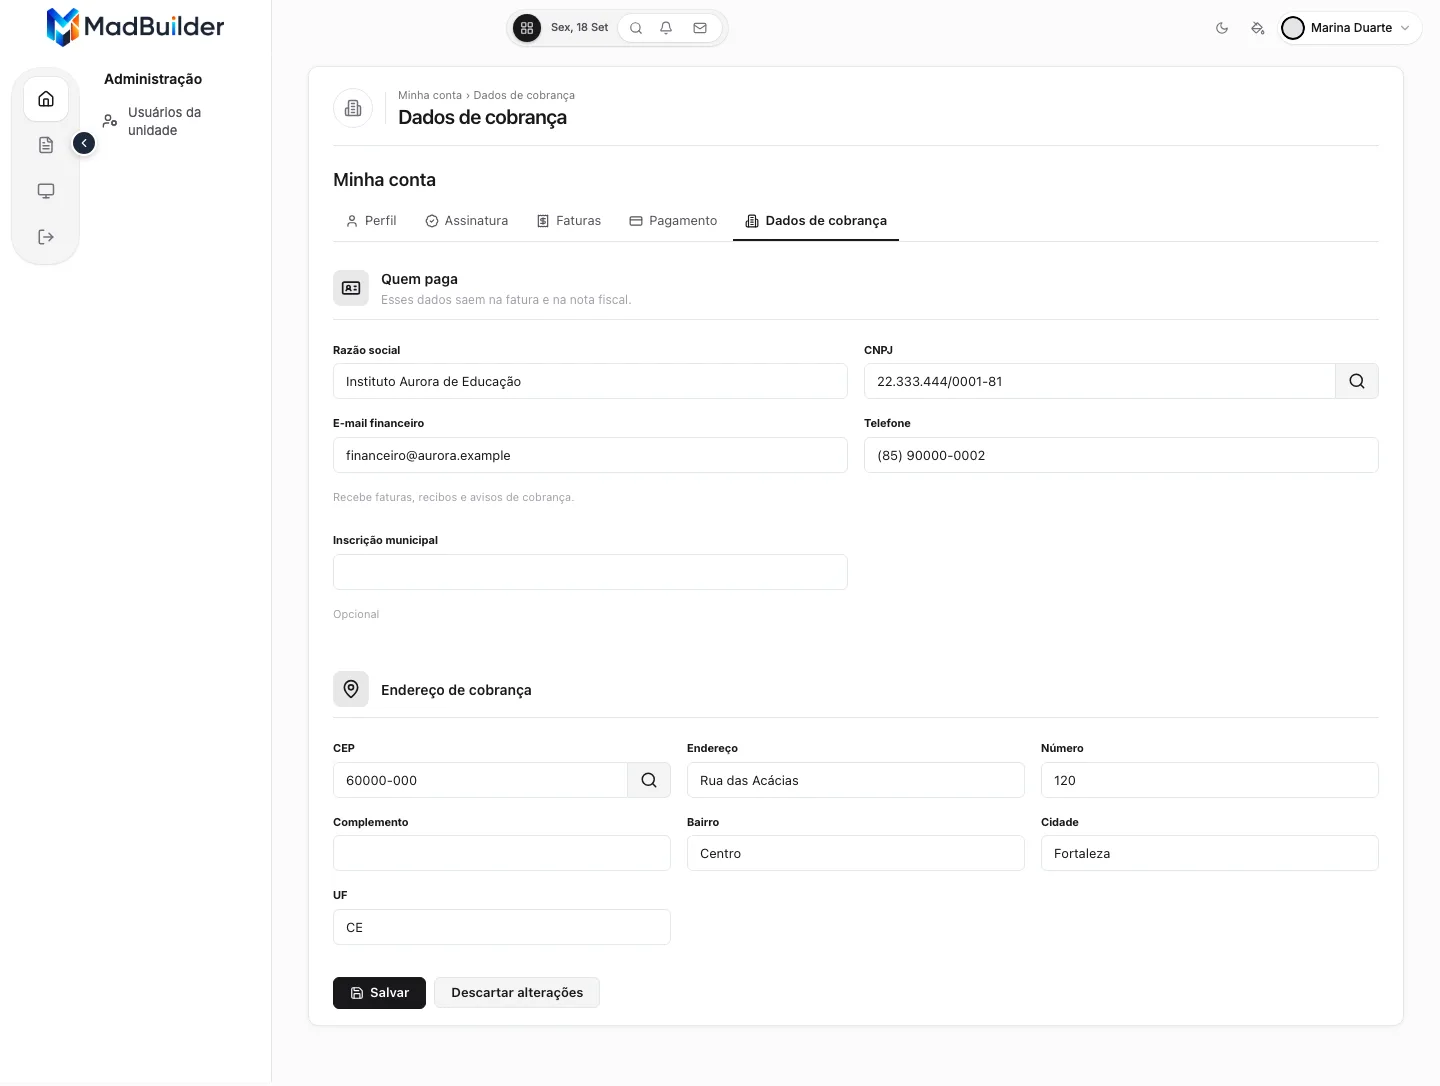1440x1086 pixels.
Task: Click the Cidade input field
Action: tap(1210, 853)
